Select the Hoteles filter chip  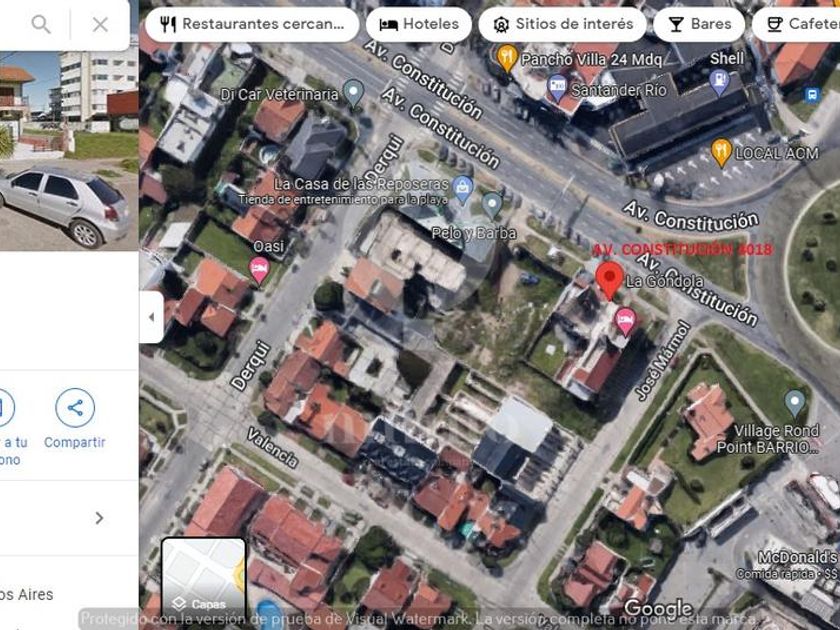[x=419, y=24]
